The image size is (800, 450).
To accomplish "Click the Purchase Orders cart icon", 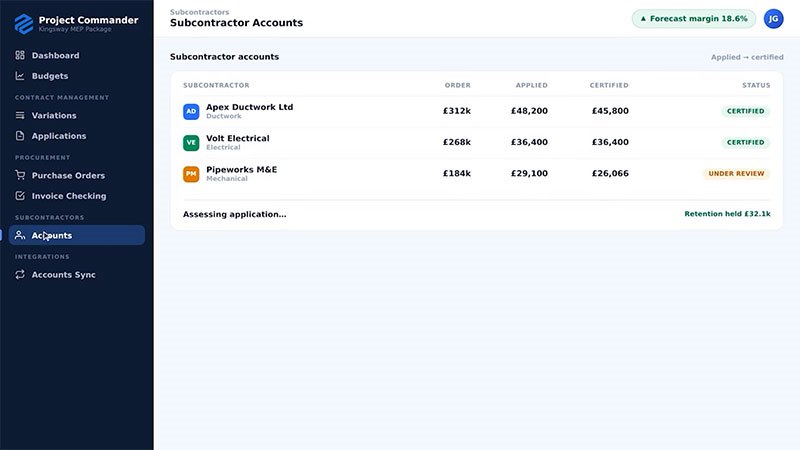I will point(20,176).
